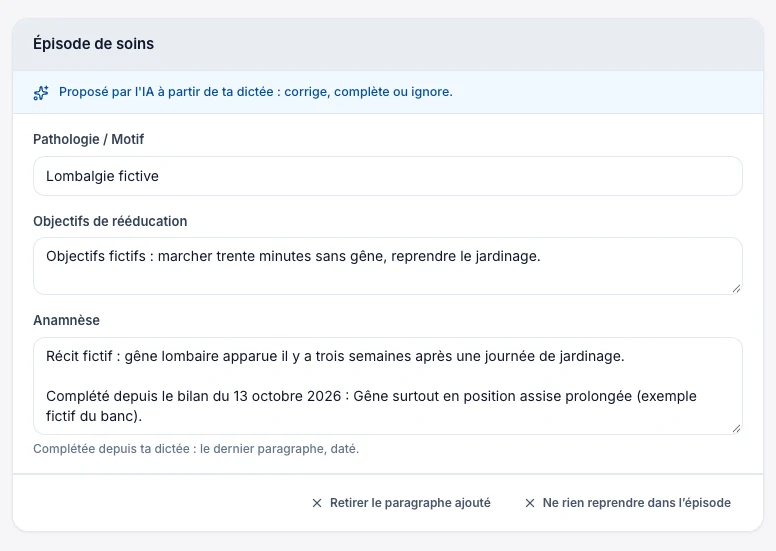Click Ne rien reprendre dans l'épisode button
This screenshot has width=776, height=551.
coord(628,503)
